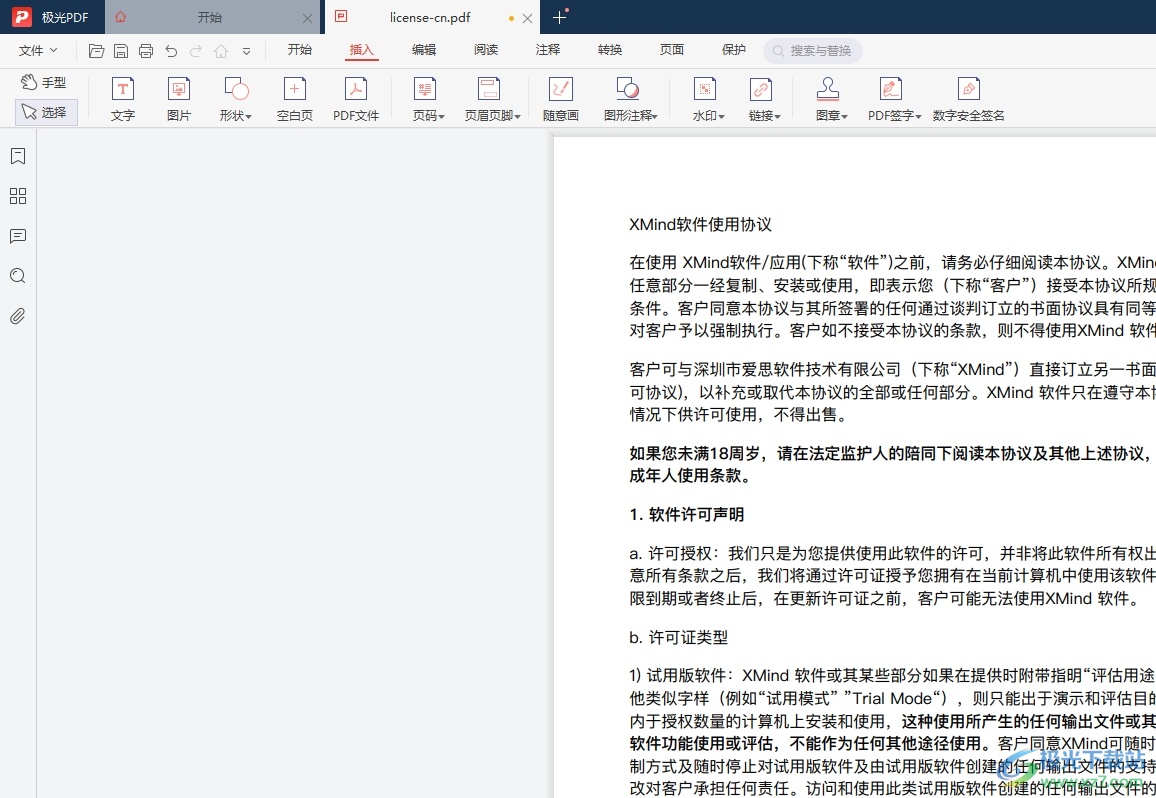Open the 页码 page number dropdown

428,99
